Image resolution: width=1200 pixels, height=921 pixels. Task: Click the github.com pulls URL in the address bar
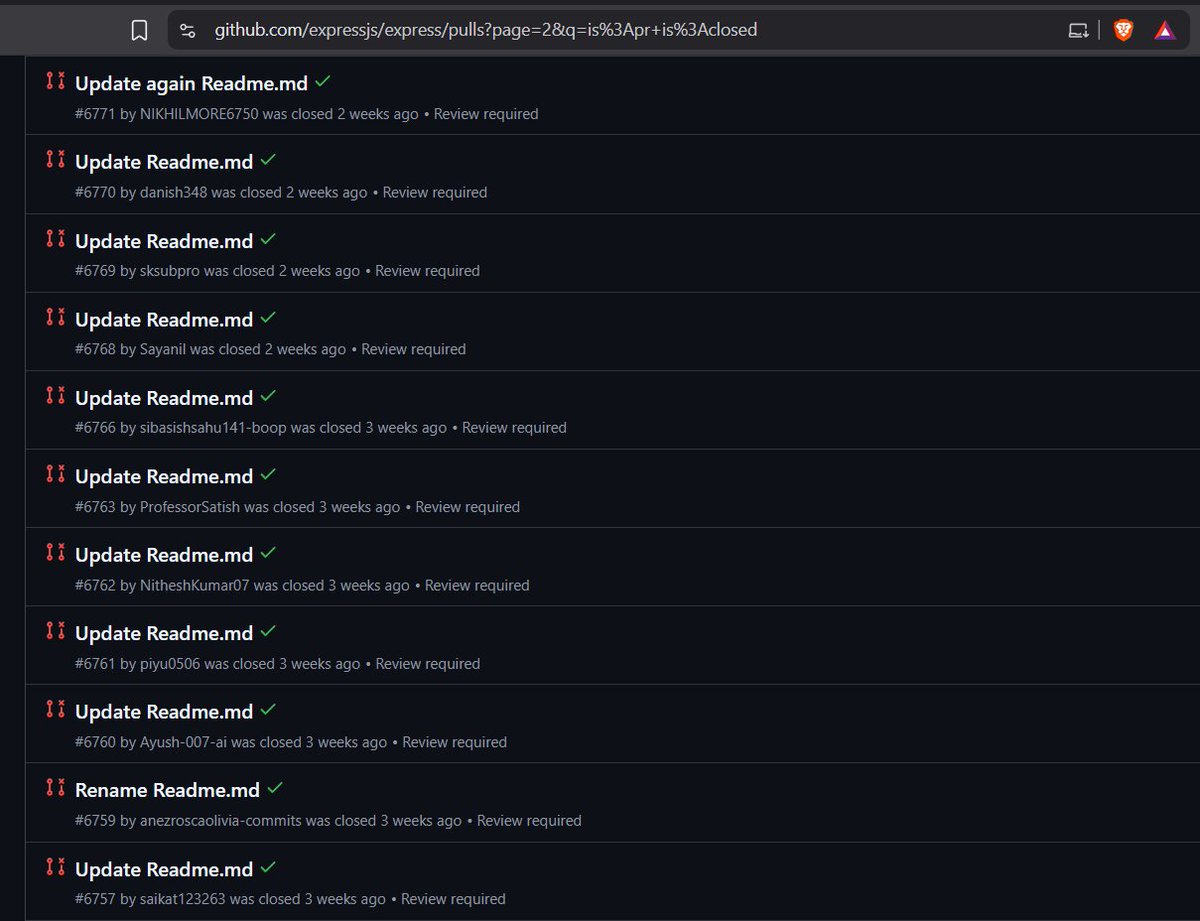pos(486,30)
